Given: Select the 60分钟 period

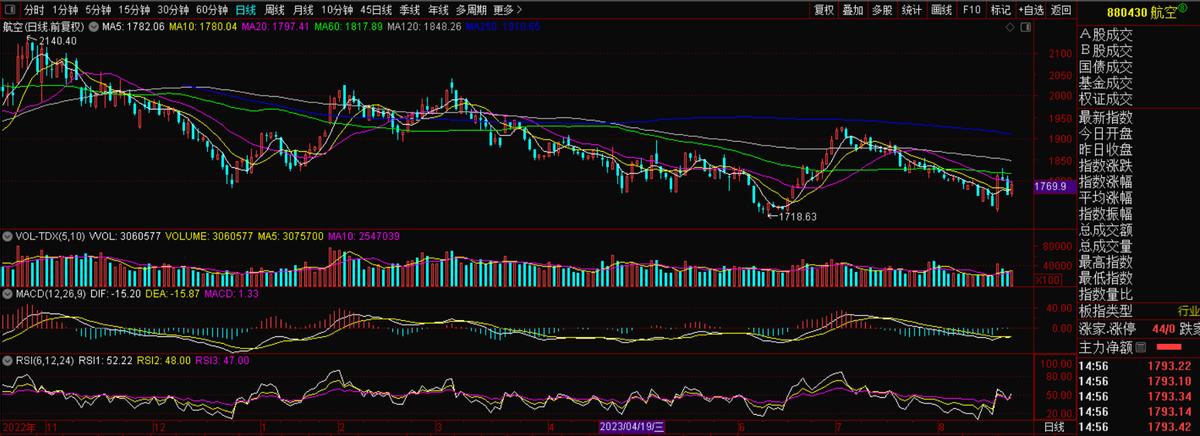Looking at the screenshot, I should 212,9.
